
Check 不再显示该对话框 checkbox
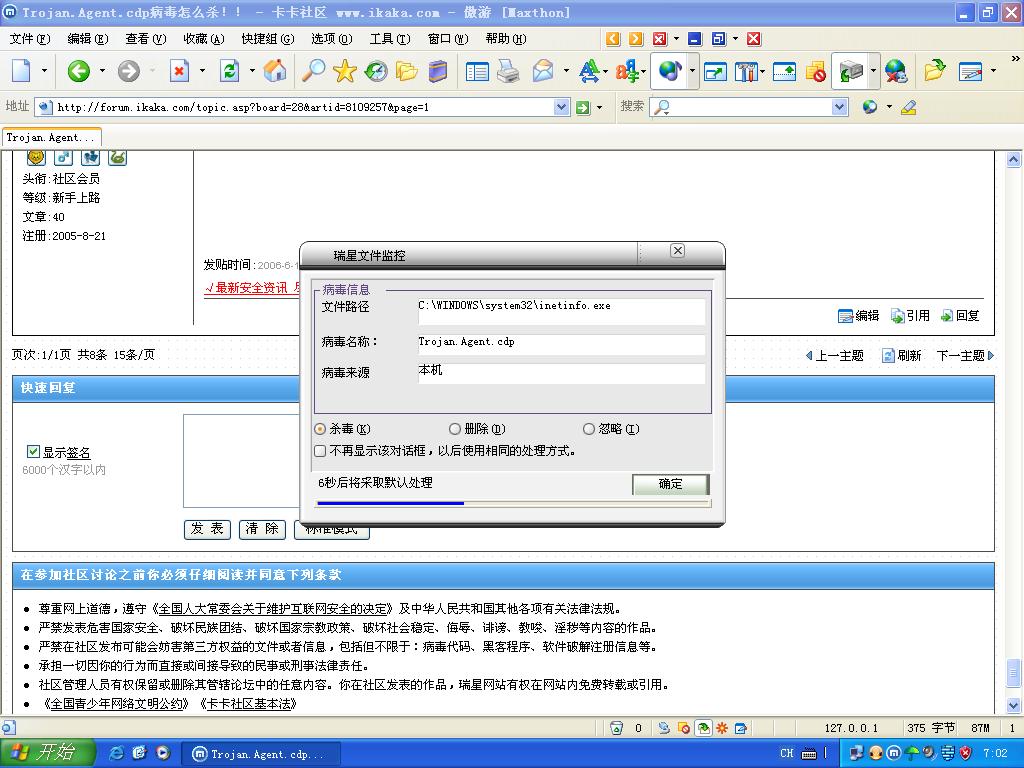click(320, 451)
